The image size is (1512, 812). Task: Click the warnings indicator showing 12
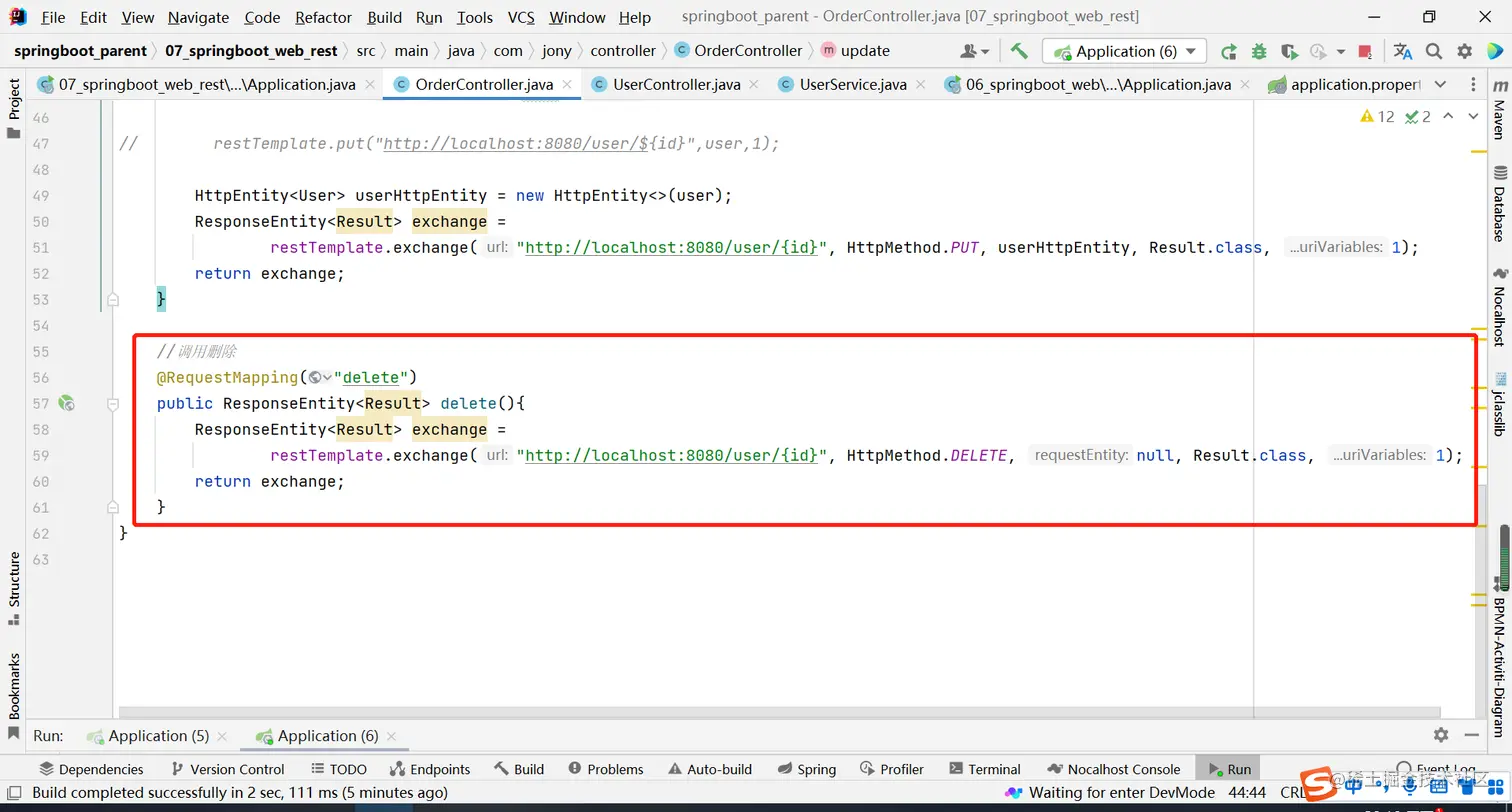[x=1377, y=117]
